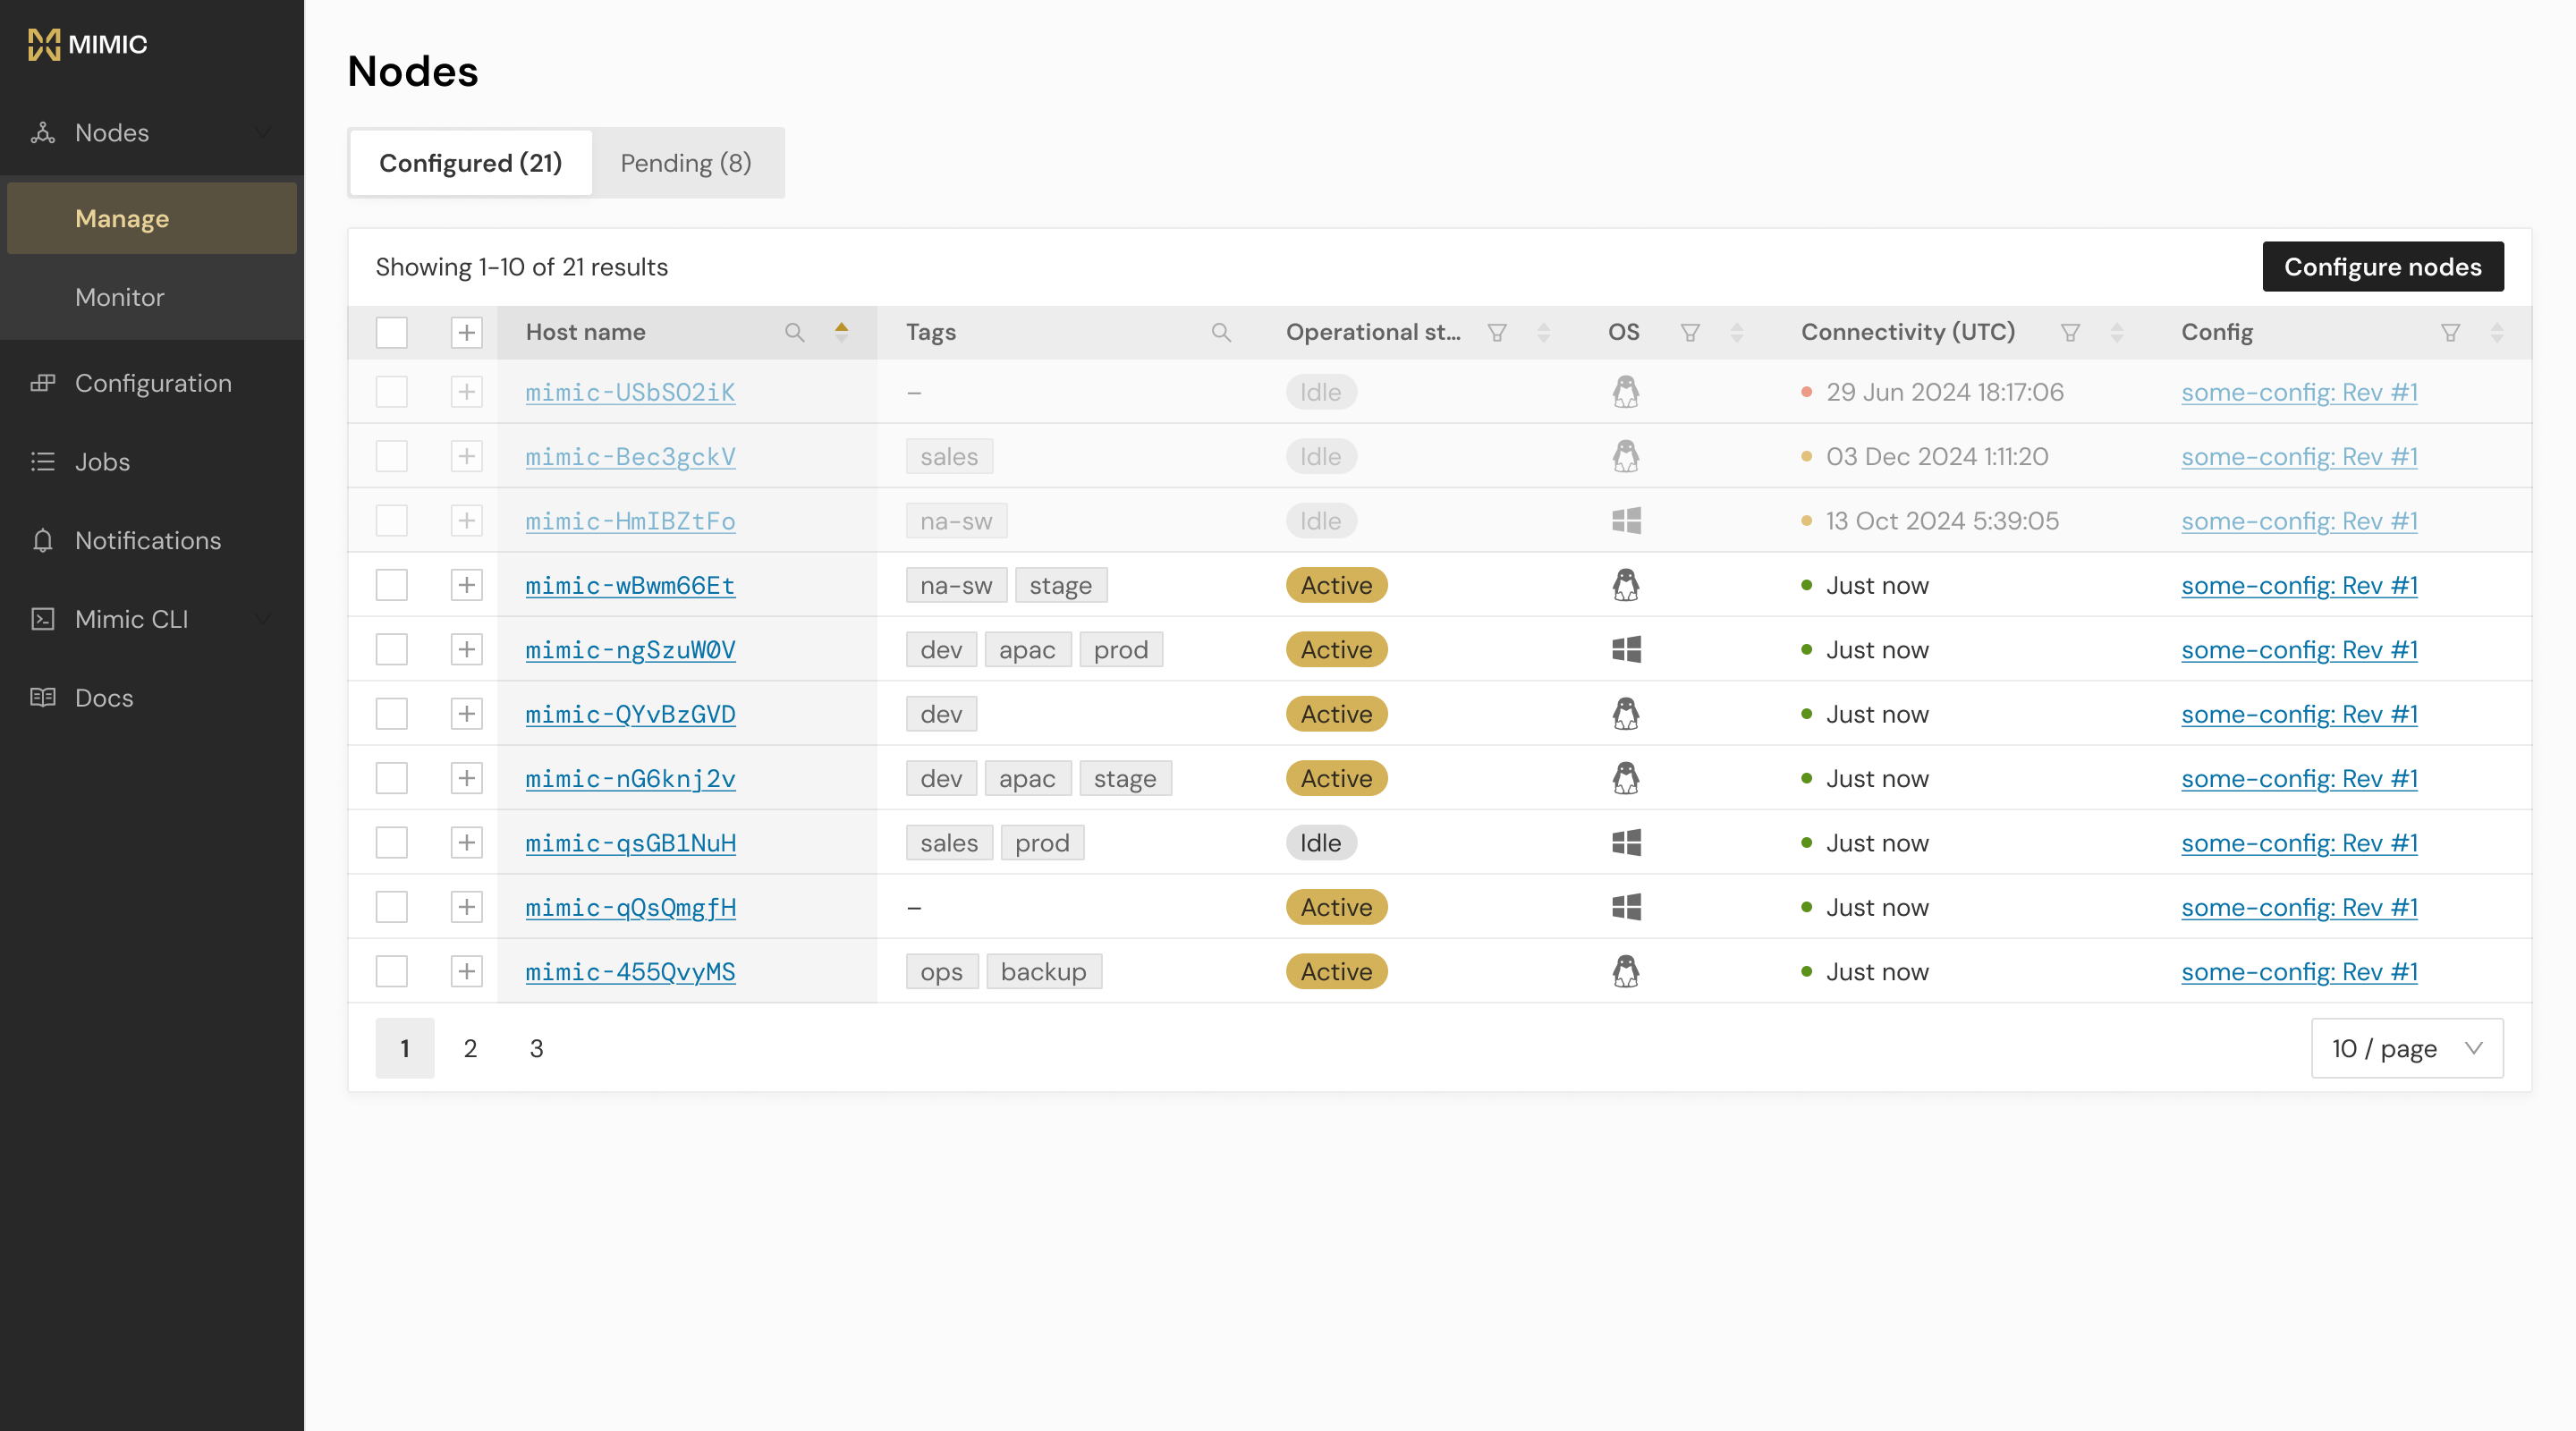Select checkbox for mimic-wBwm66Et

click(392, 585)
